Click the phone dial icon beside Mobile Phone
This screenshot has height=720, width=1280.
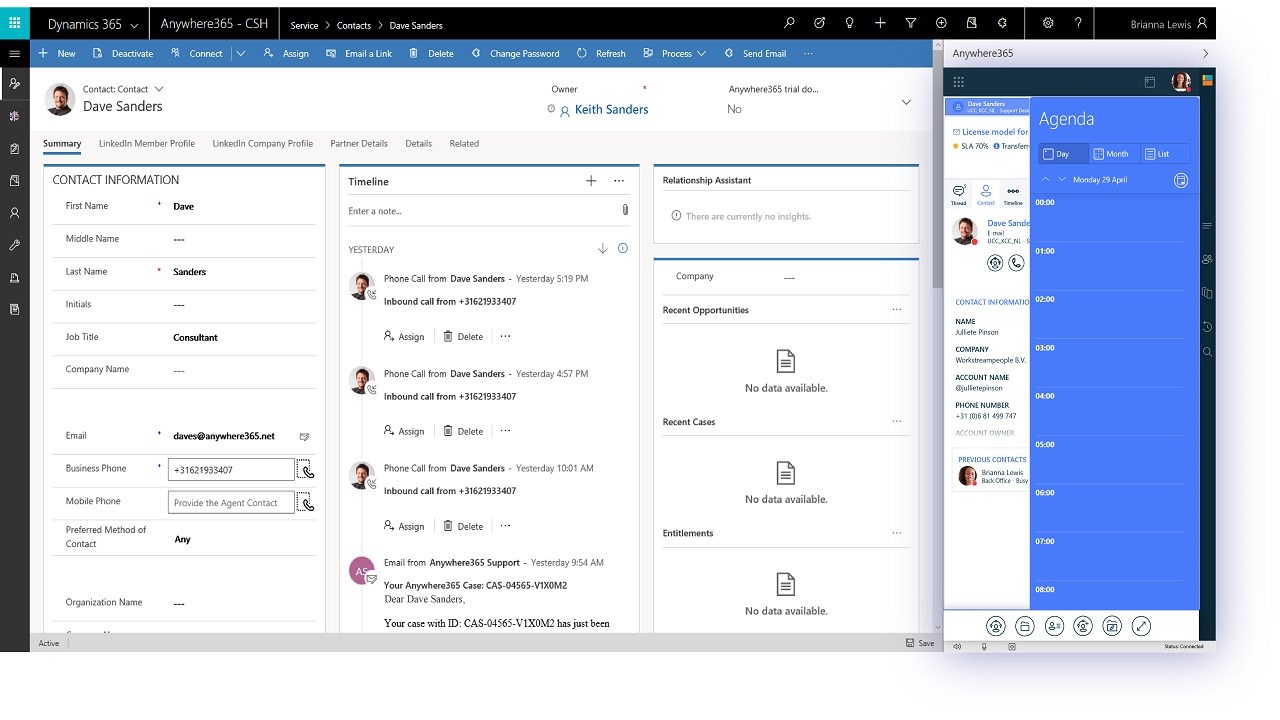[x=306, y=502]
